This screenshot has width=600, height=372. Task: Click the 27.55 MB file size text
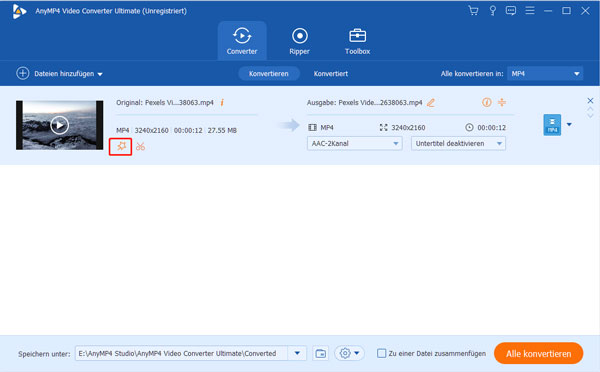click(x=222, y=131)
